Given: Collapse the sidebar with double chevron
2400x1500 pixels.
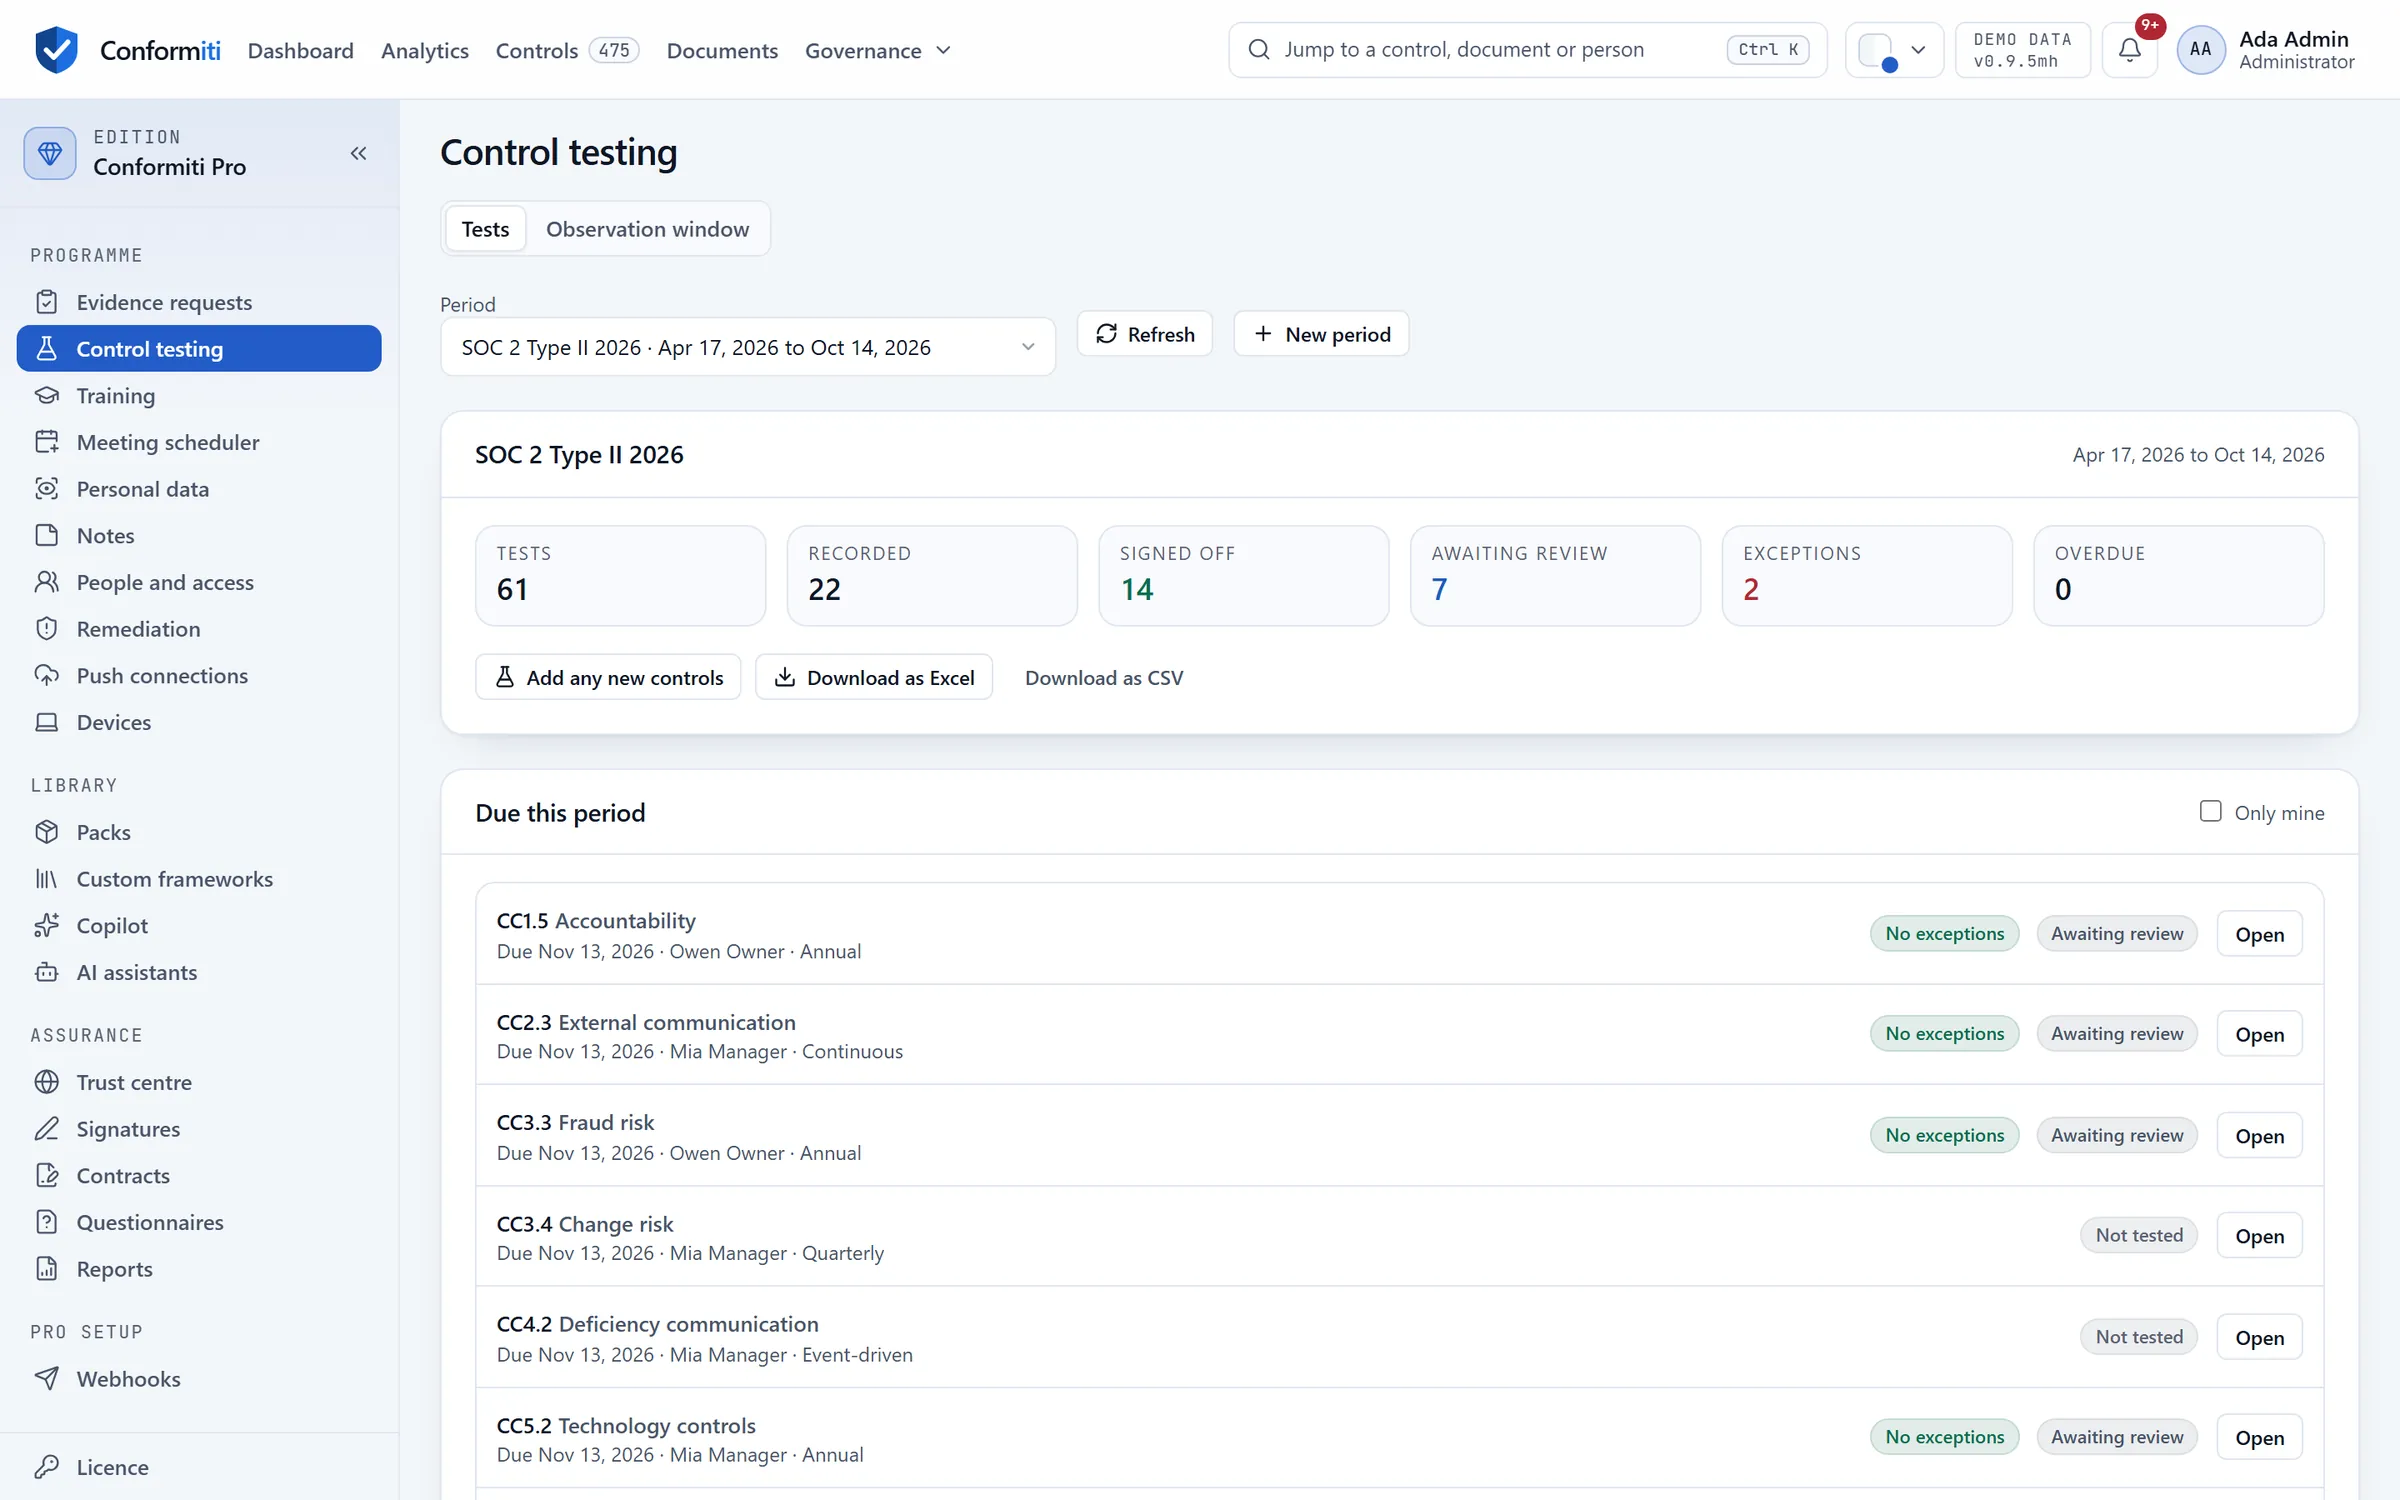Looking at the screenshot, I should pos(358,153).
